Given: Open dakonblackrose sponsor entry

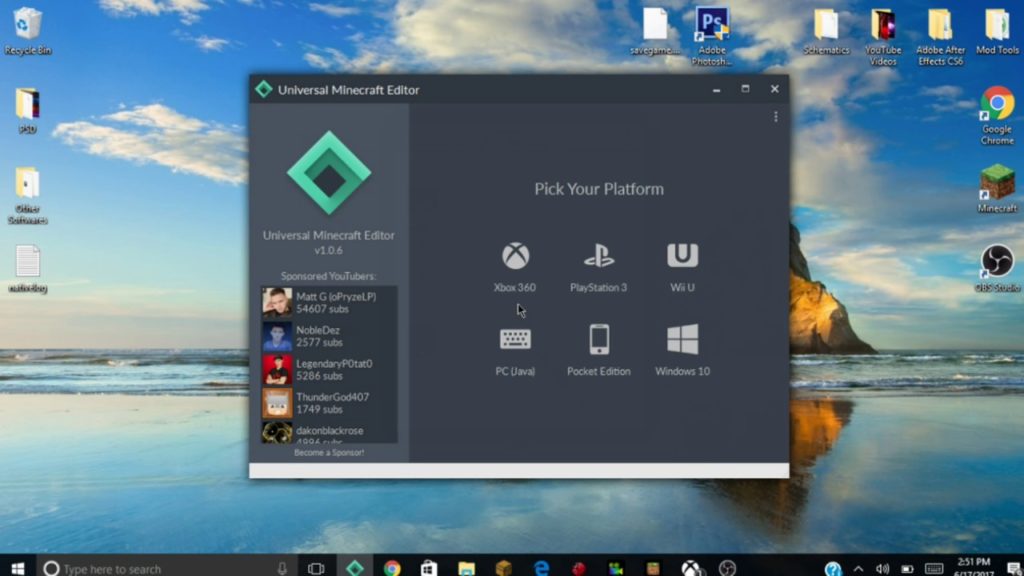Looking at the screenshot, I should point(329,432).
